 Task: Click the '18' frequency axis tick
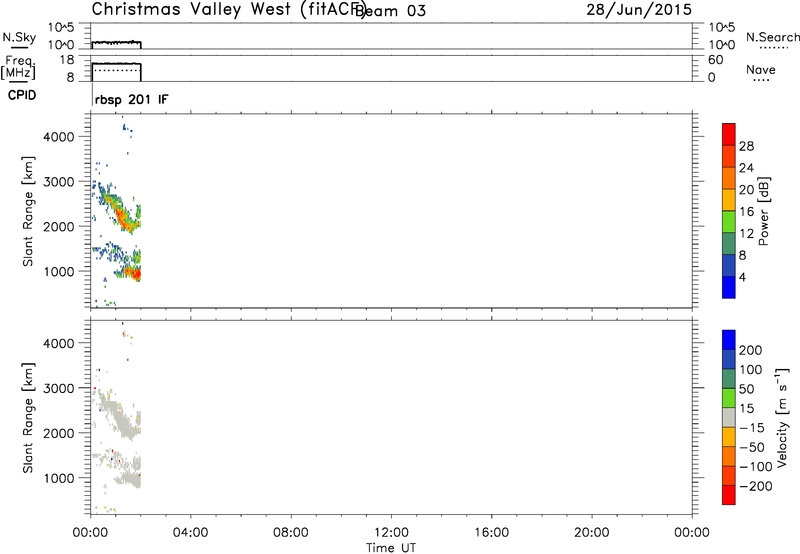[x=67, y=60]
